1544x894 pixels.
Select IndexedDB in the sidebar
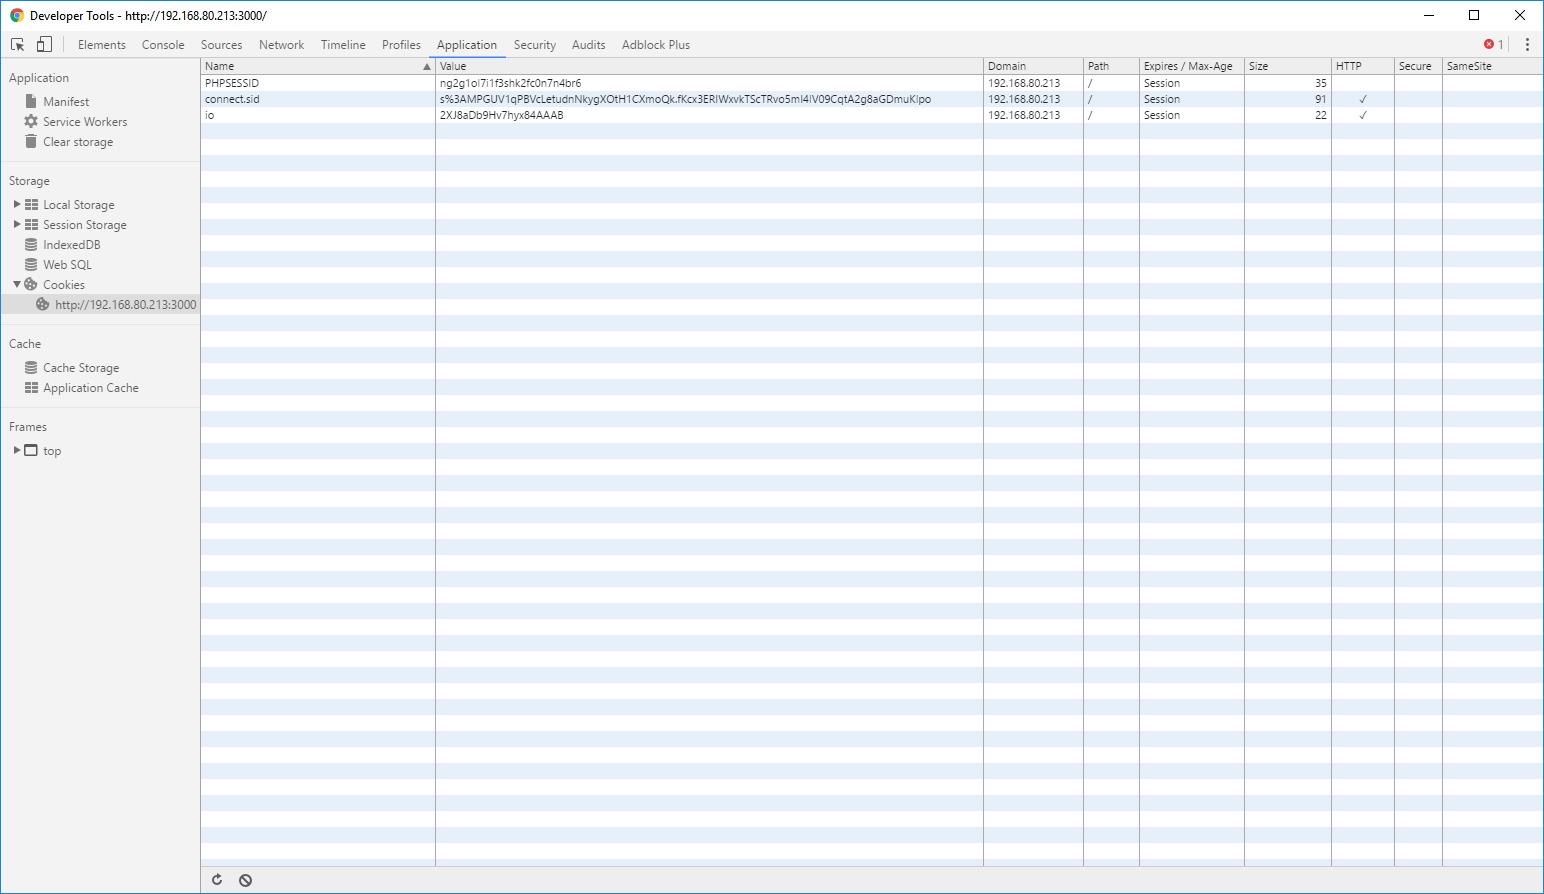click(x=72, y=245)
